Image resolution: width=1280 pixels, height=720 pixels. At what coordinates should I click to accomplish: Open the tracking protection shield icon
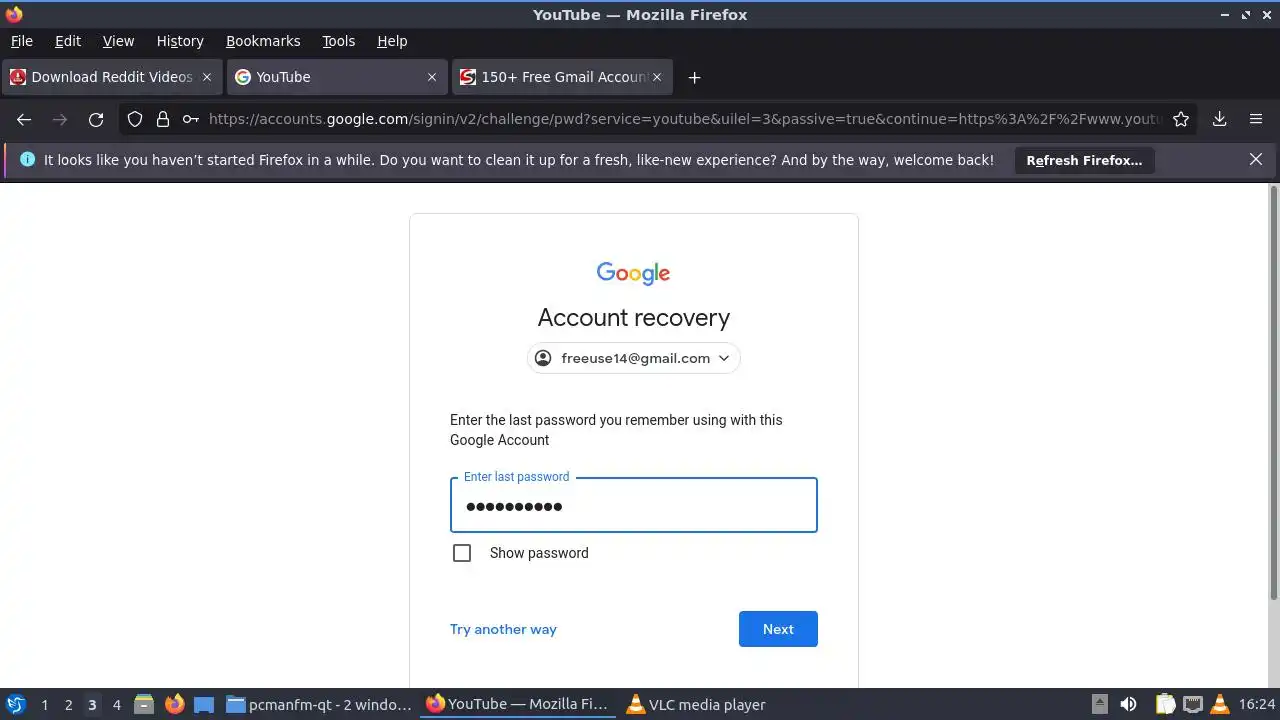tap(135, 119)
